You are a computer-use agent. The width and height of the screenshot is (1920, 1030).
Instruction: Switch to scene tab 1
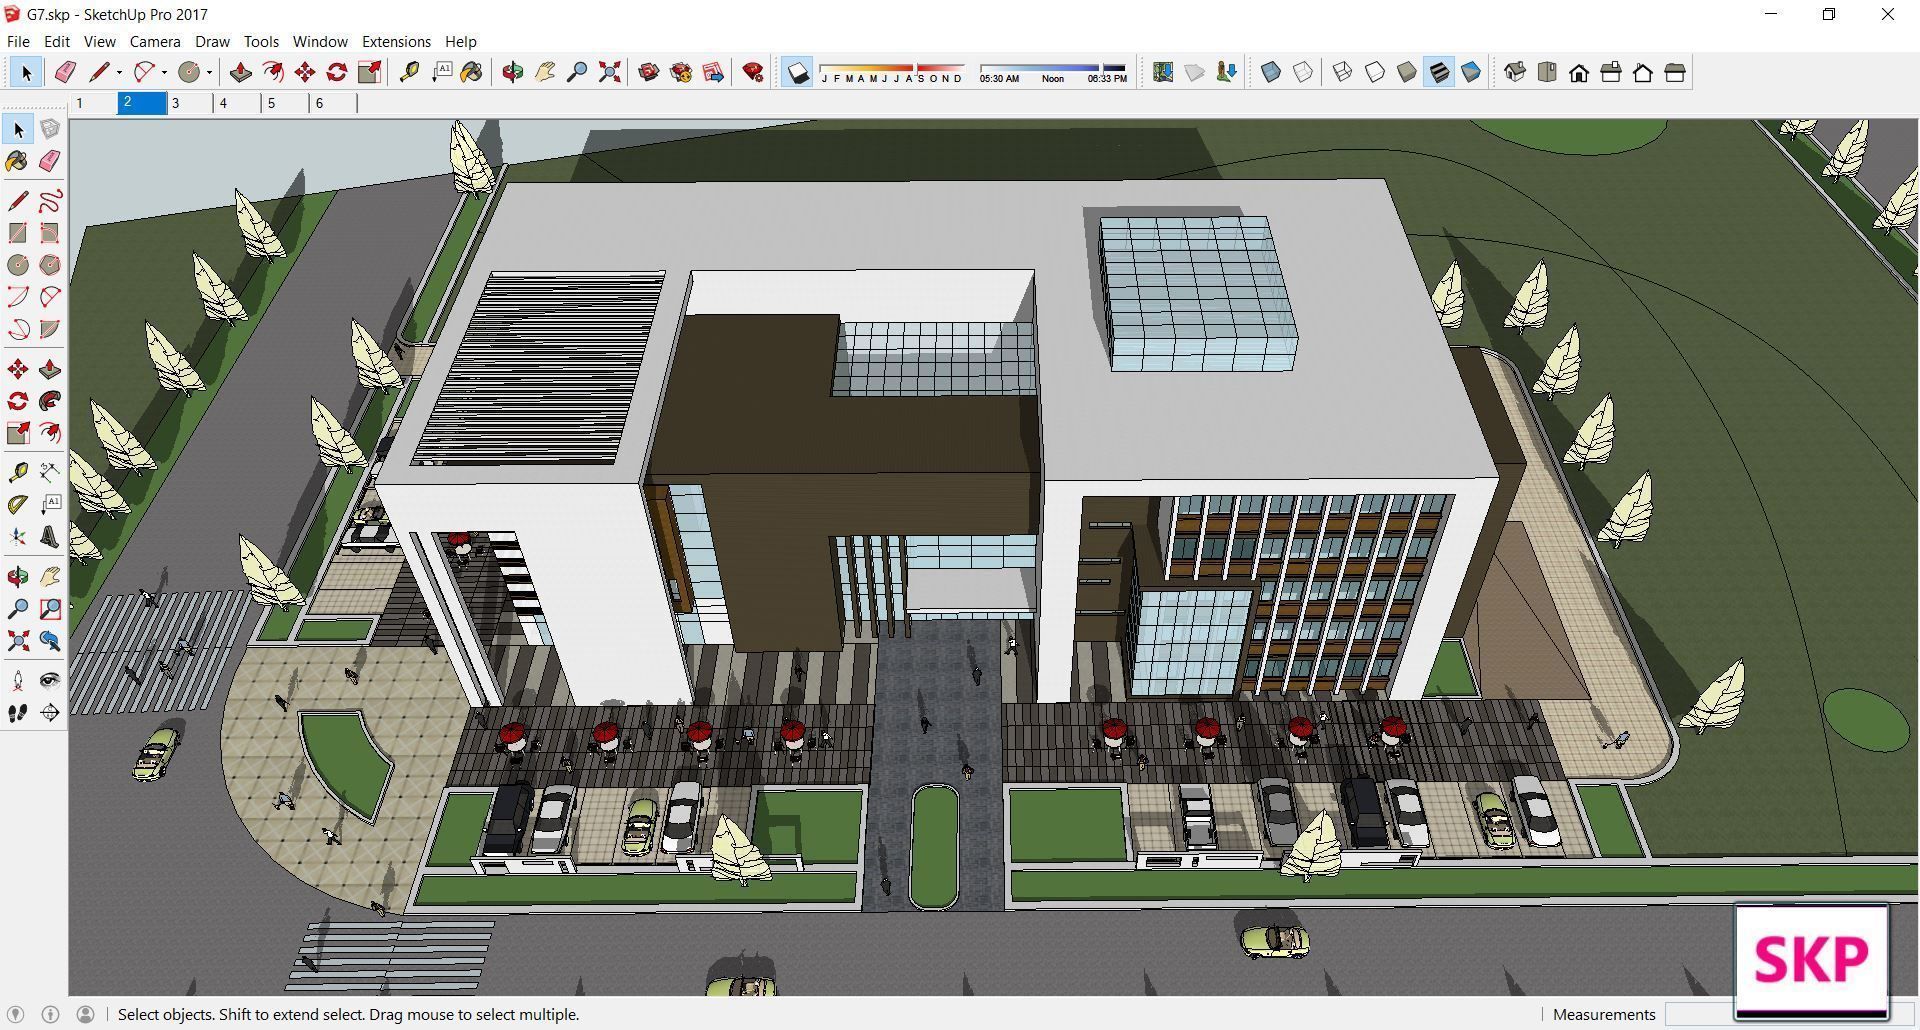point(93,103)
